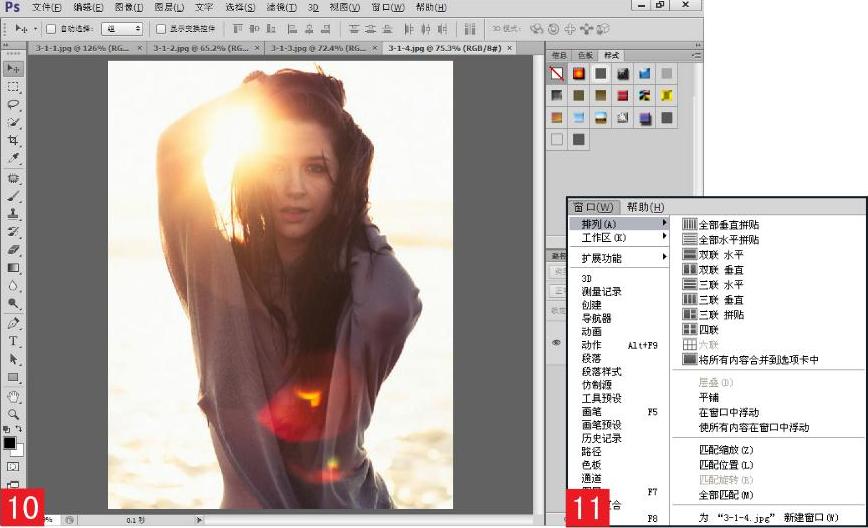Image resolution: width=868 pixels, height=528 pixels.
Task: Expand the 工作区(K) submenu
Action: [x=619, y=238]
